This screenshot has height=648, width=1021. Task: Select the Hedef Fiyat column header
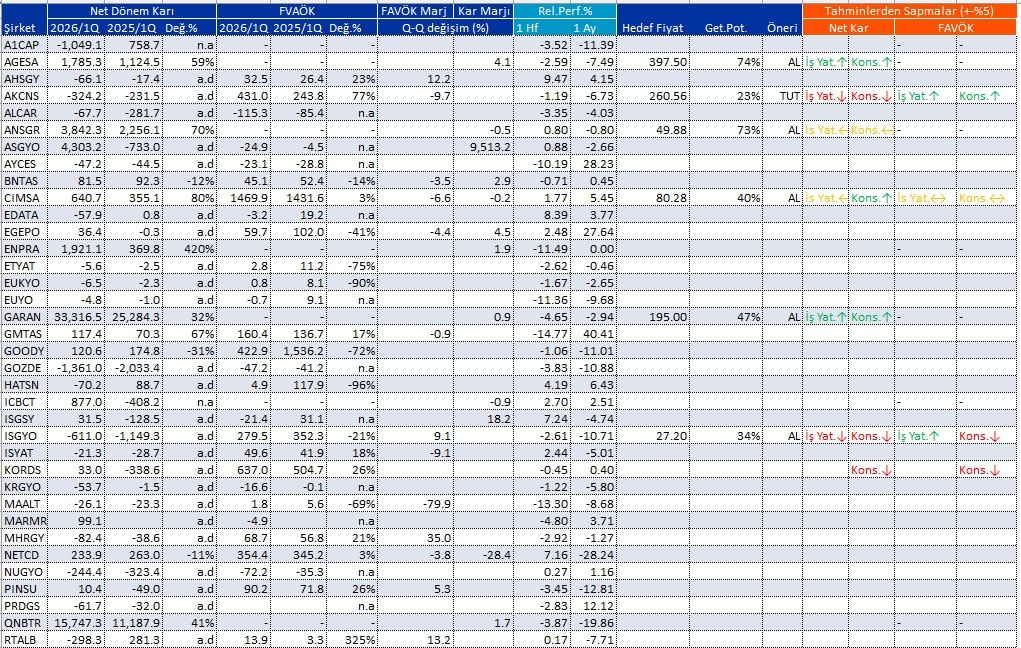click(x=652, y=28)
